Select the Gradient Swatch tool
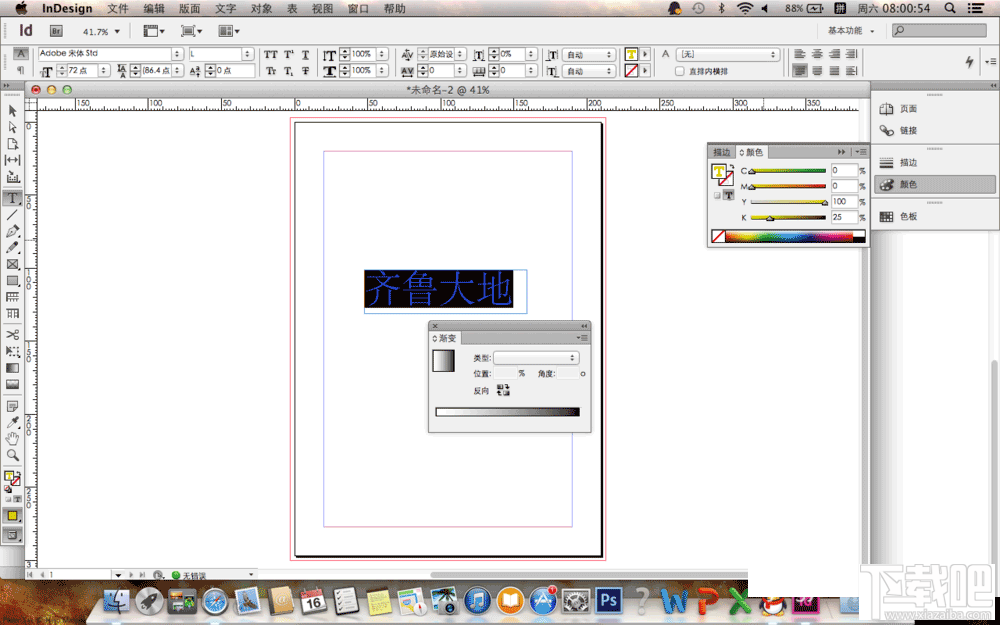 point(12,368)
